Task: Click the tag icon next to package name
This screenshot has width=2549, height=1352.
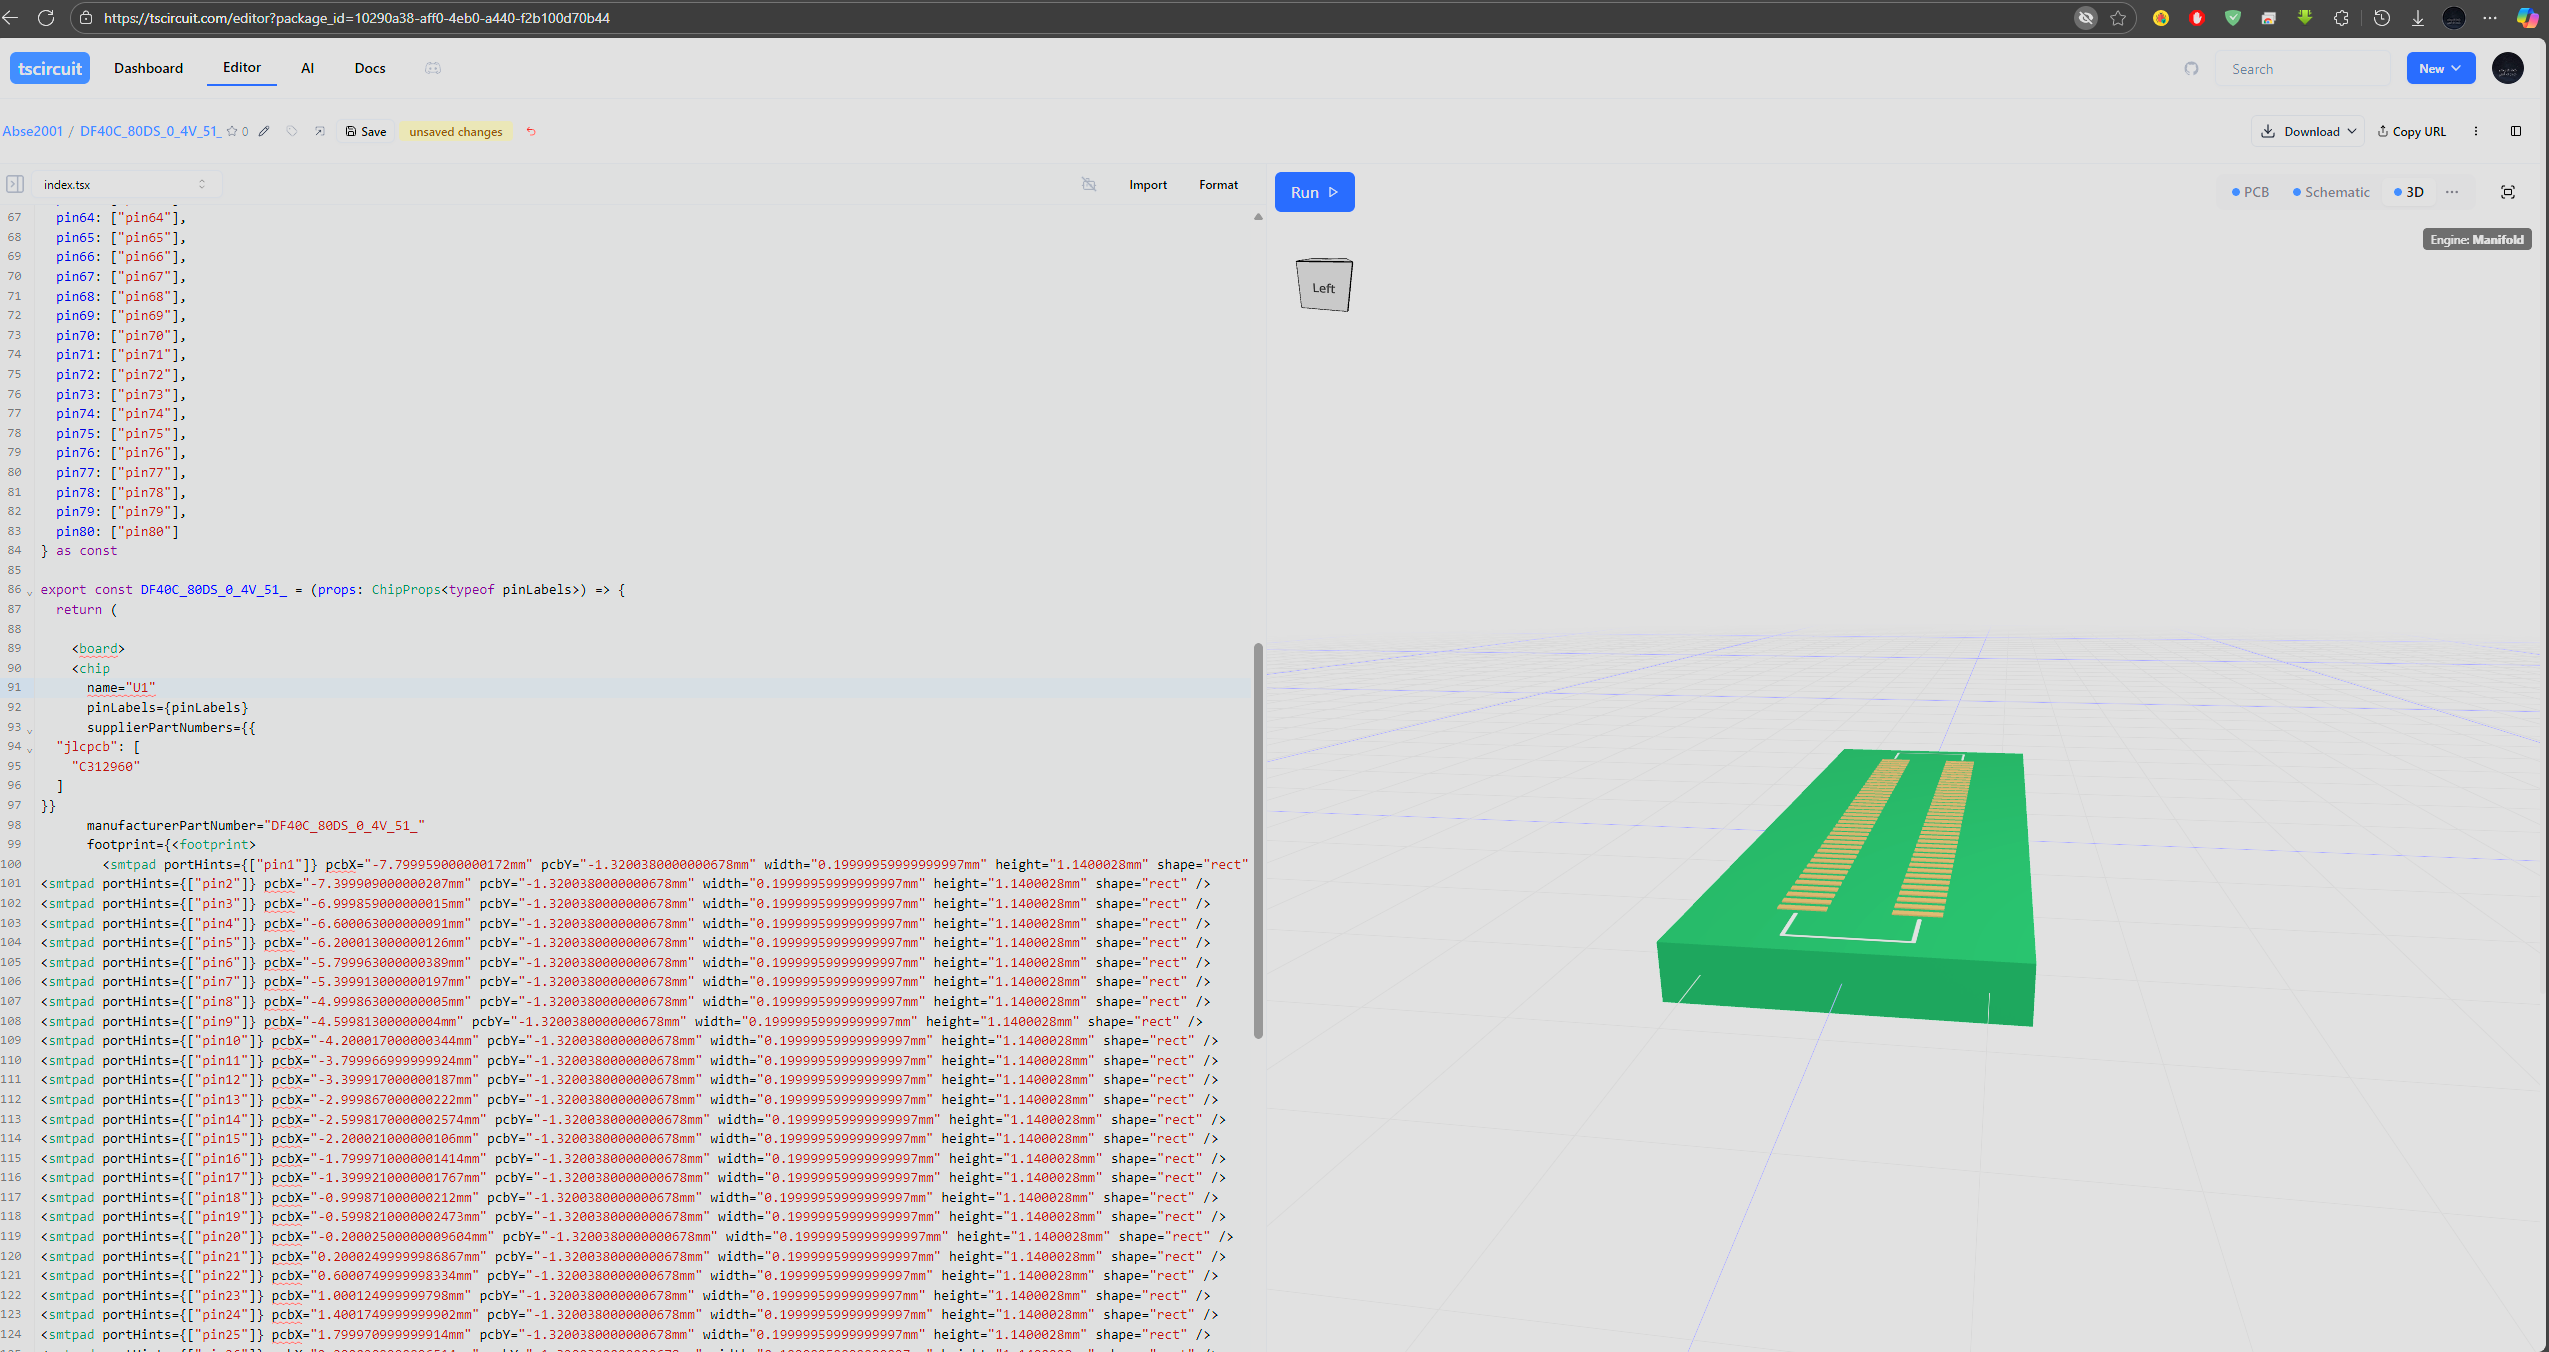Action: click(x=292, y=131)
